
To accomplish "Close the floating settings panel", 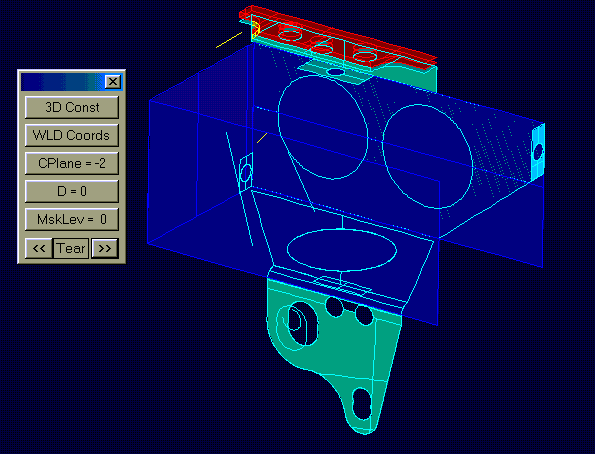I will (x=113, y=82).
